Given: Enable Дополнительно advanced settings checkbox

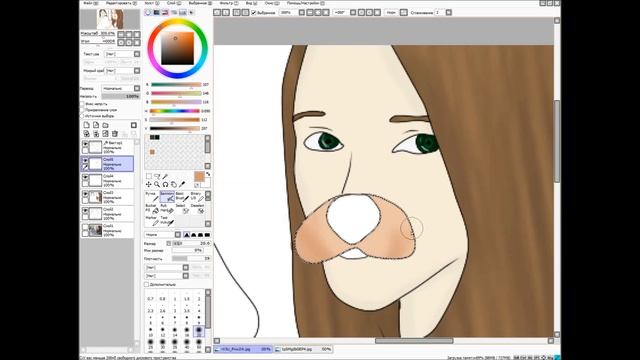Looking at the screenshot, I should [147, 284].
